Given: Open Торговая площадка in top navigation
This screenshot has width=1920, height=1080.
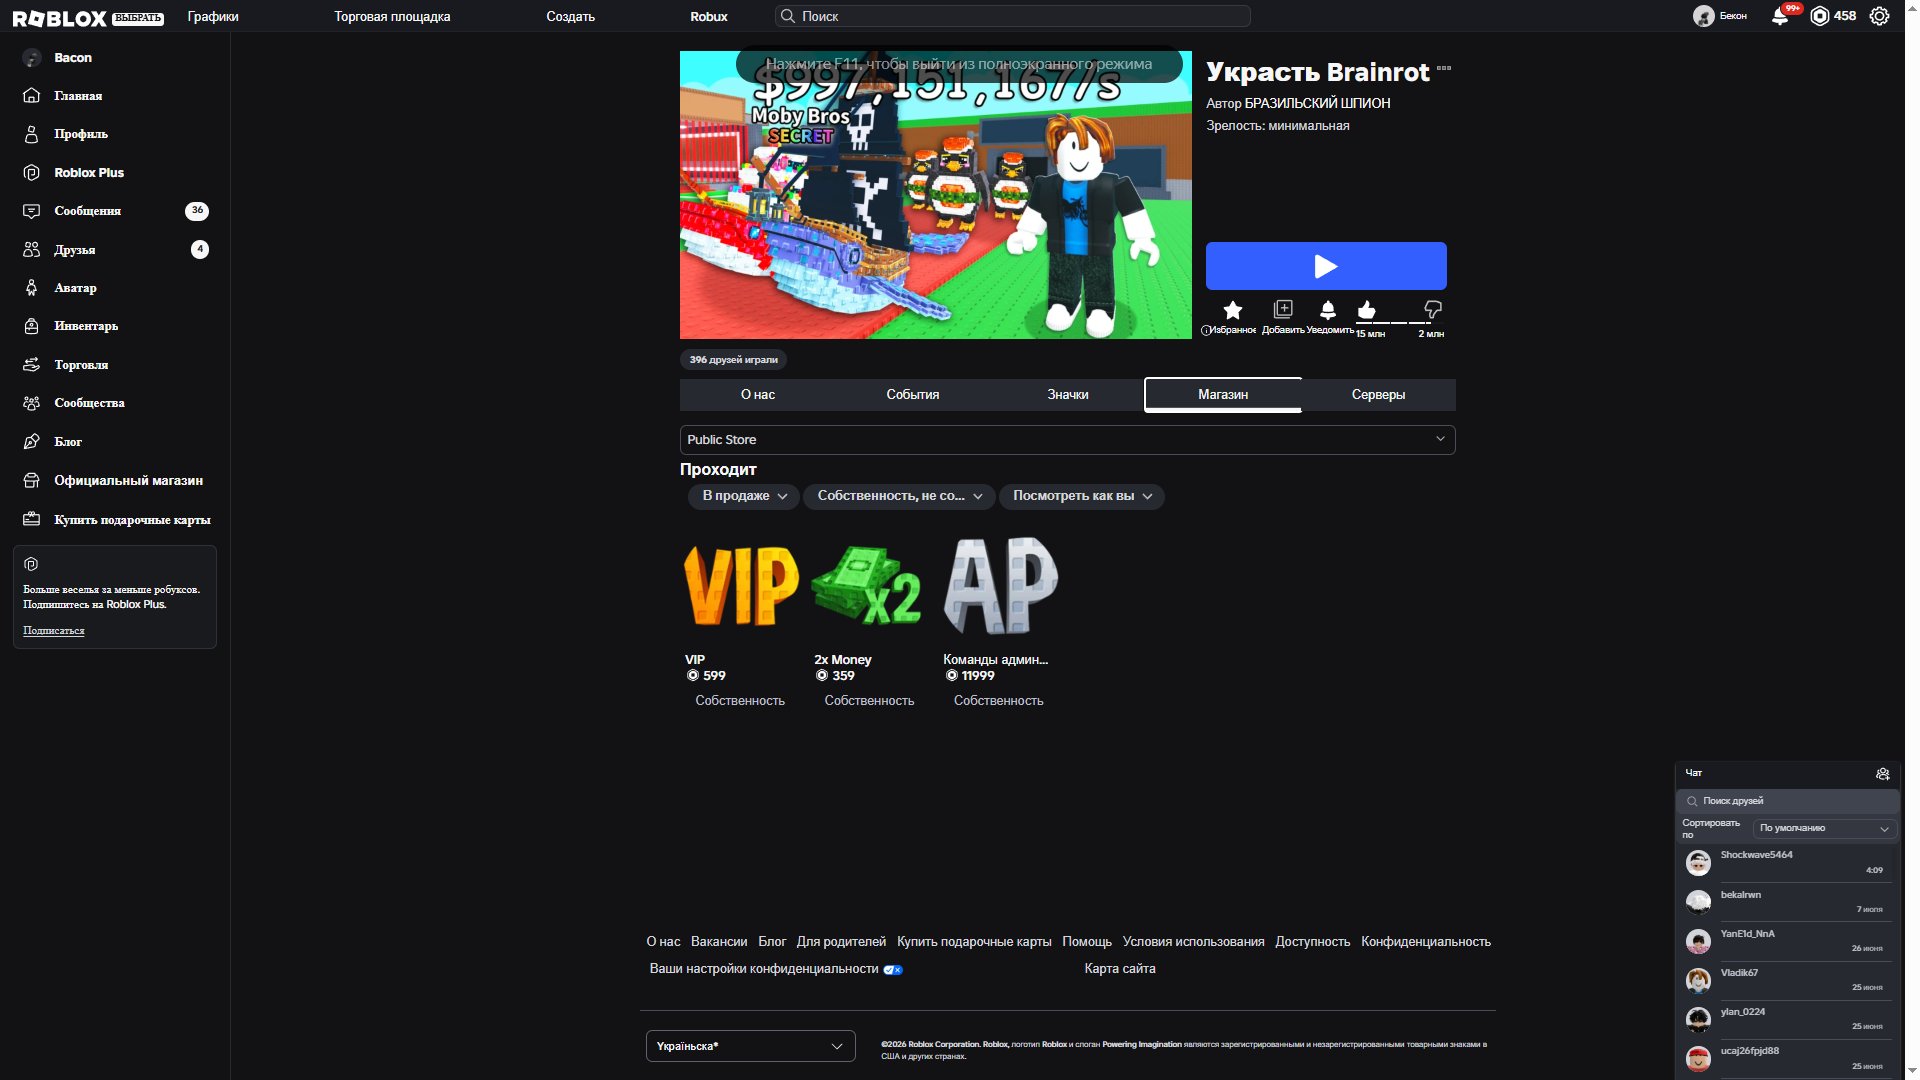Looking at the screenshot, I should coord(392,17).
